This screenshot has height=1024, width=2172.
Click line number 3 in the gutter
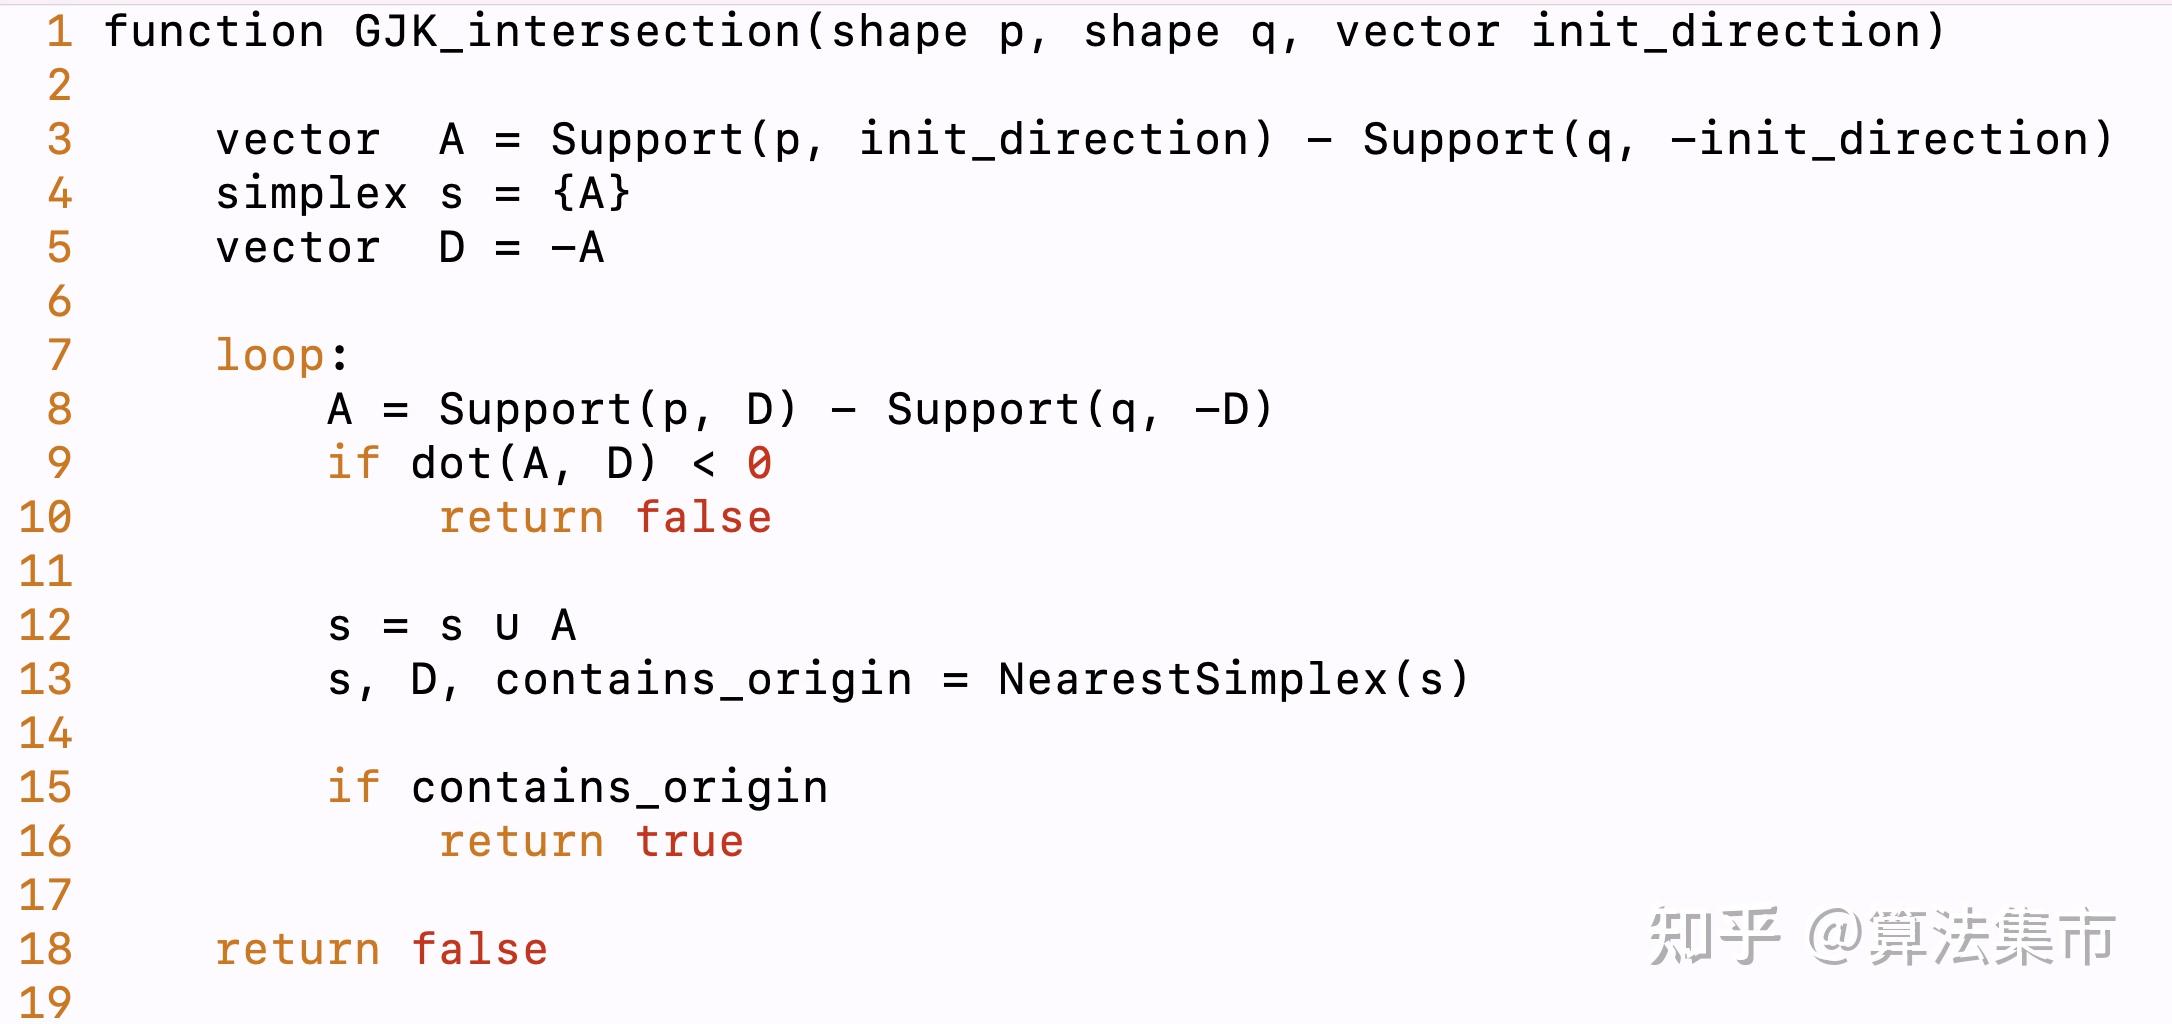coord(59,140)
